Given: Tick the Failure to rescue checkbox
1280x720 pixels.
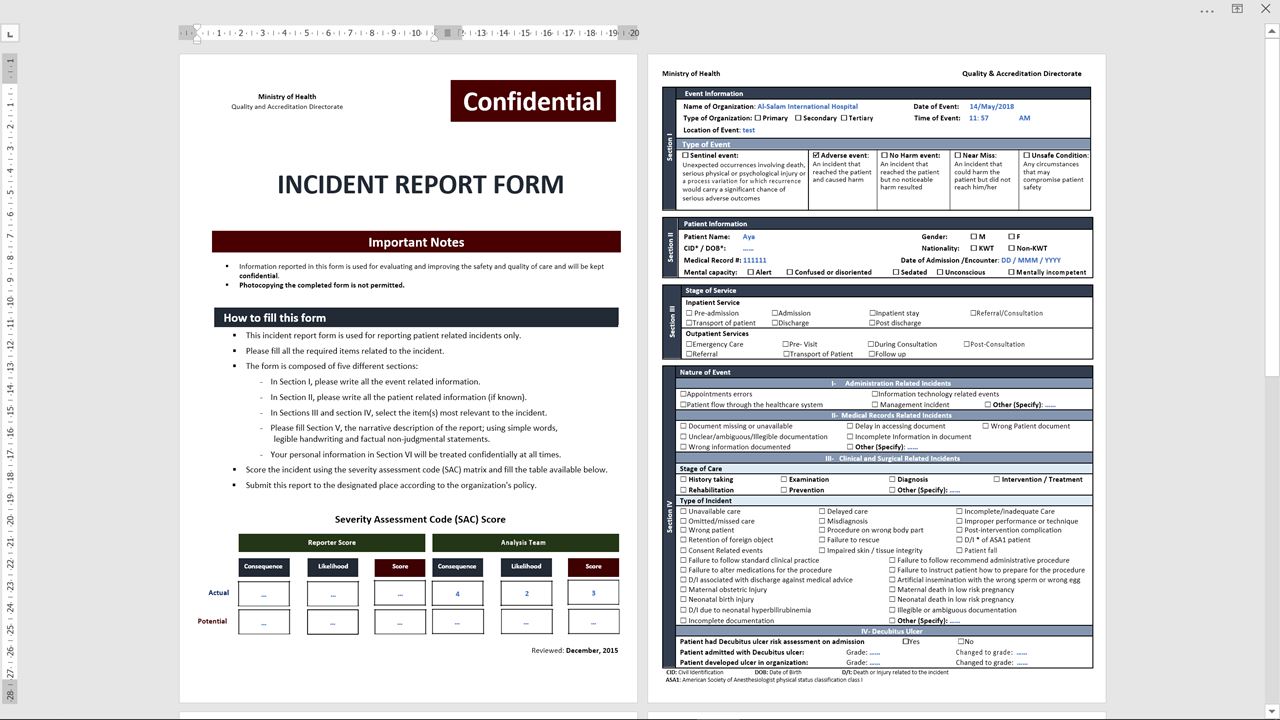Looking at the screenshot, I should (822, 540).
